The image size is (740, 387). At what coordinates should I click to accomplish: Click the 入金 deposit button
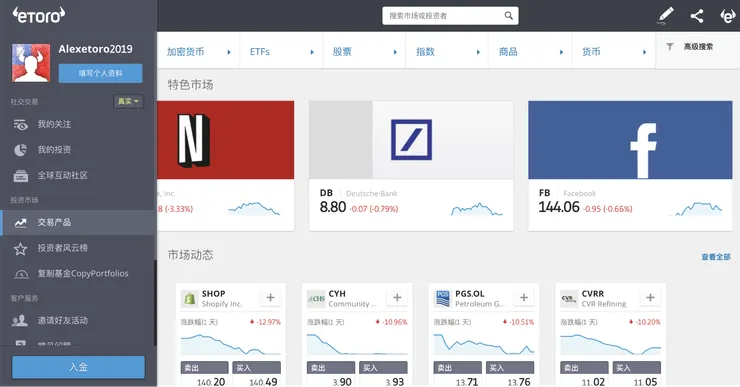(x=78, y=367)
